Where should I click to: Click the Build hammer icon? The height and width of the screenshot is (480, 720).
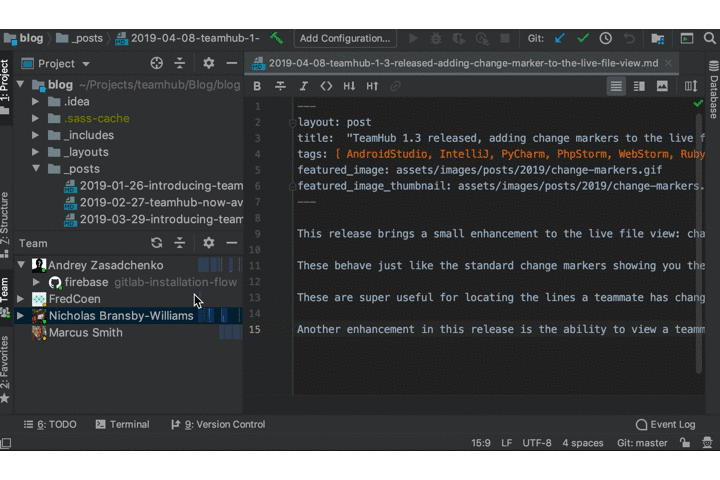click(x=276, y=38)
